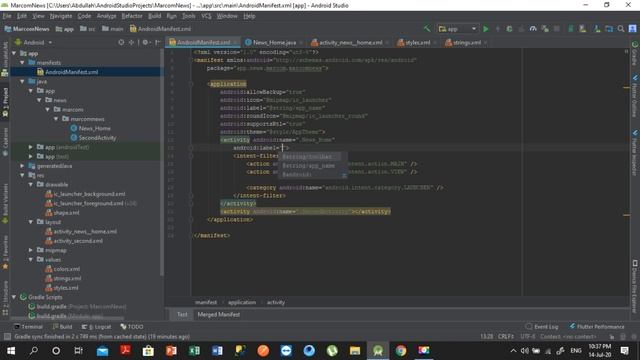Select colors.xml in values folder

[x=67, y=269]
